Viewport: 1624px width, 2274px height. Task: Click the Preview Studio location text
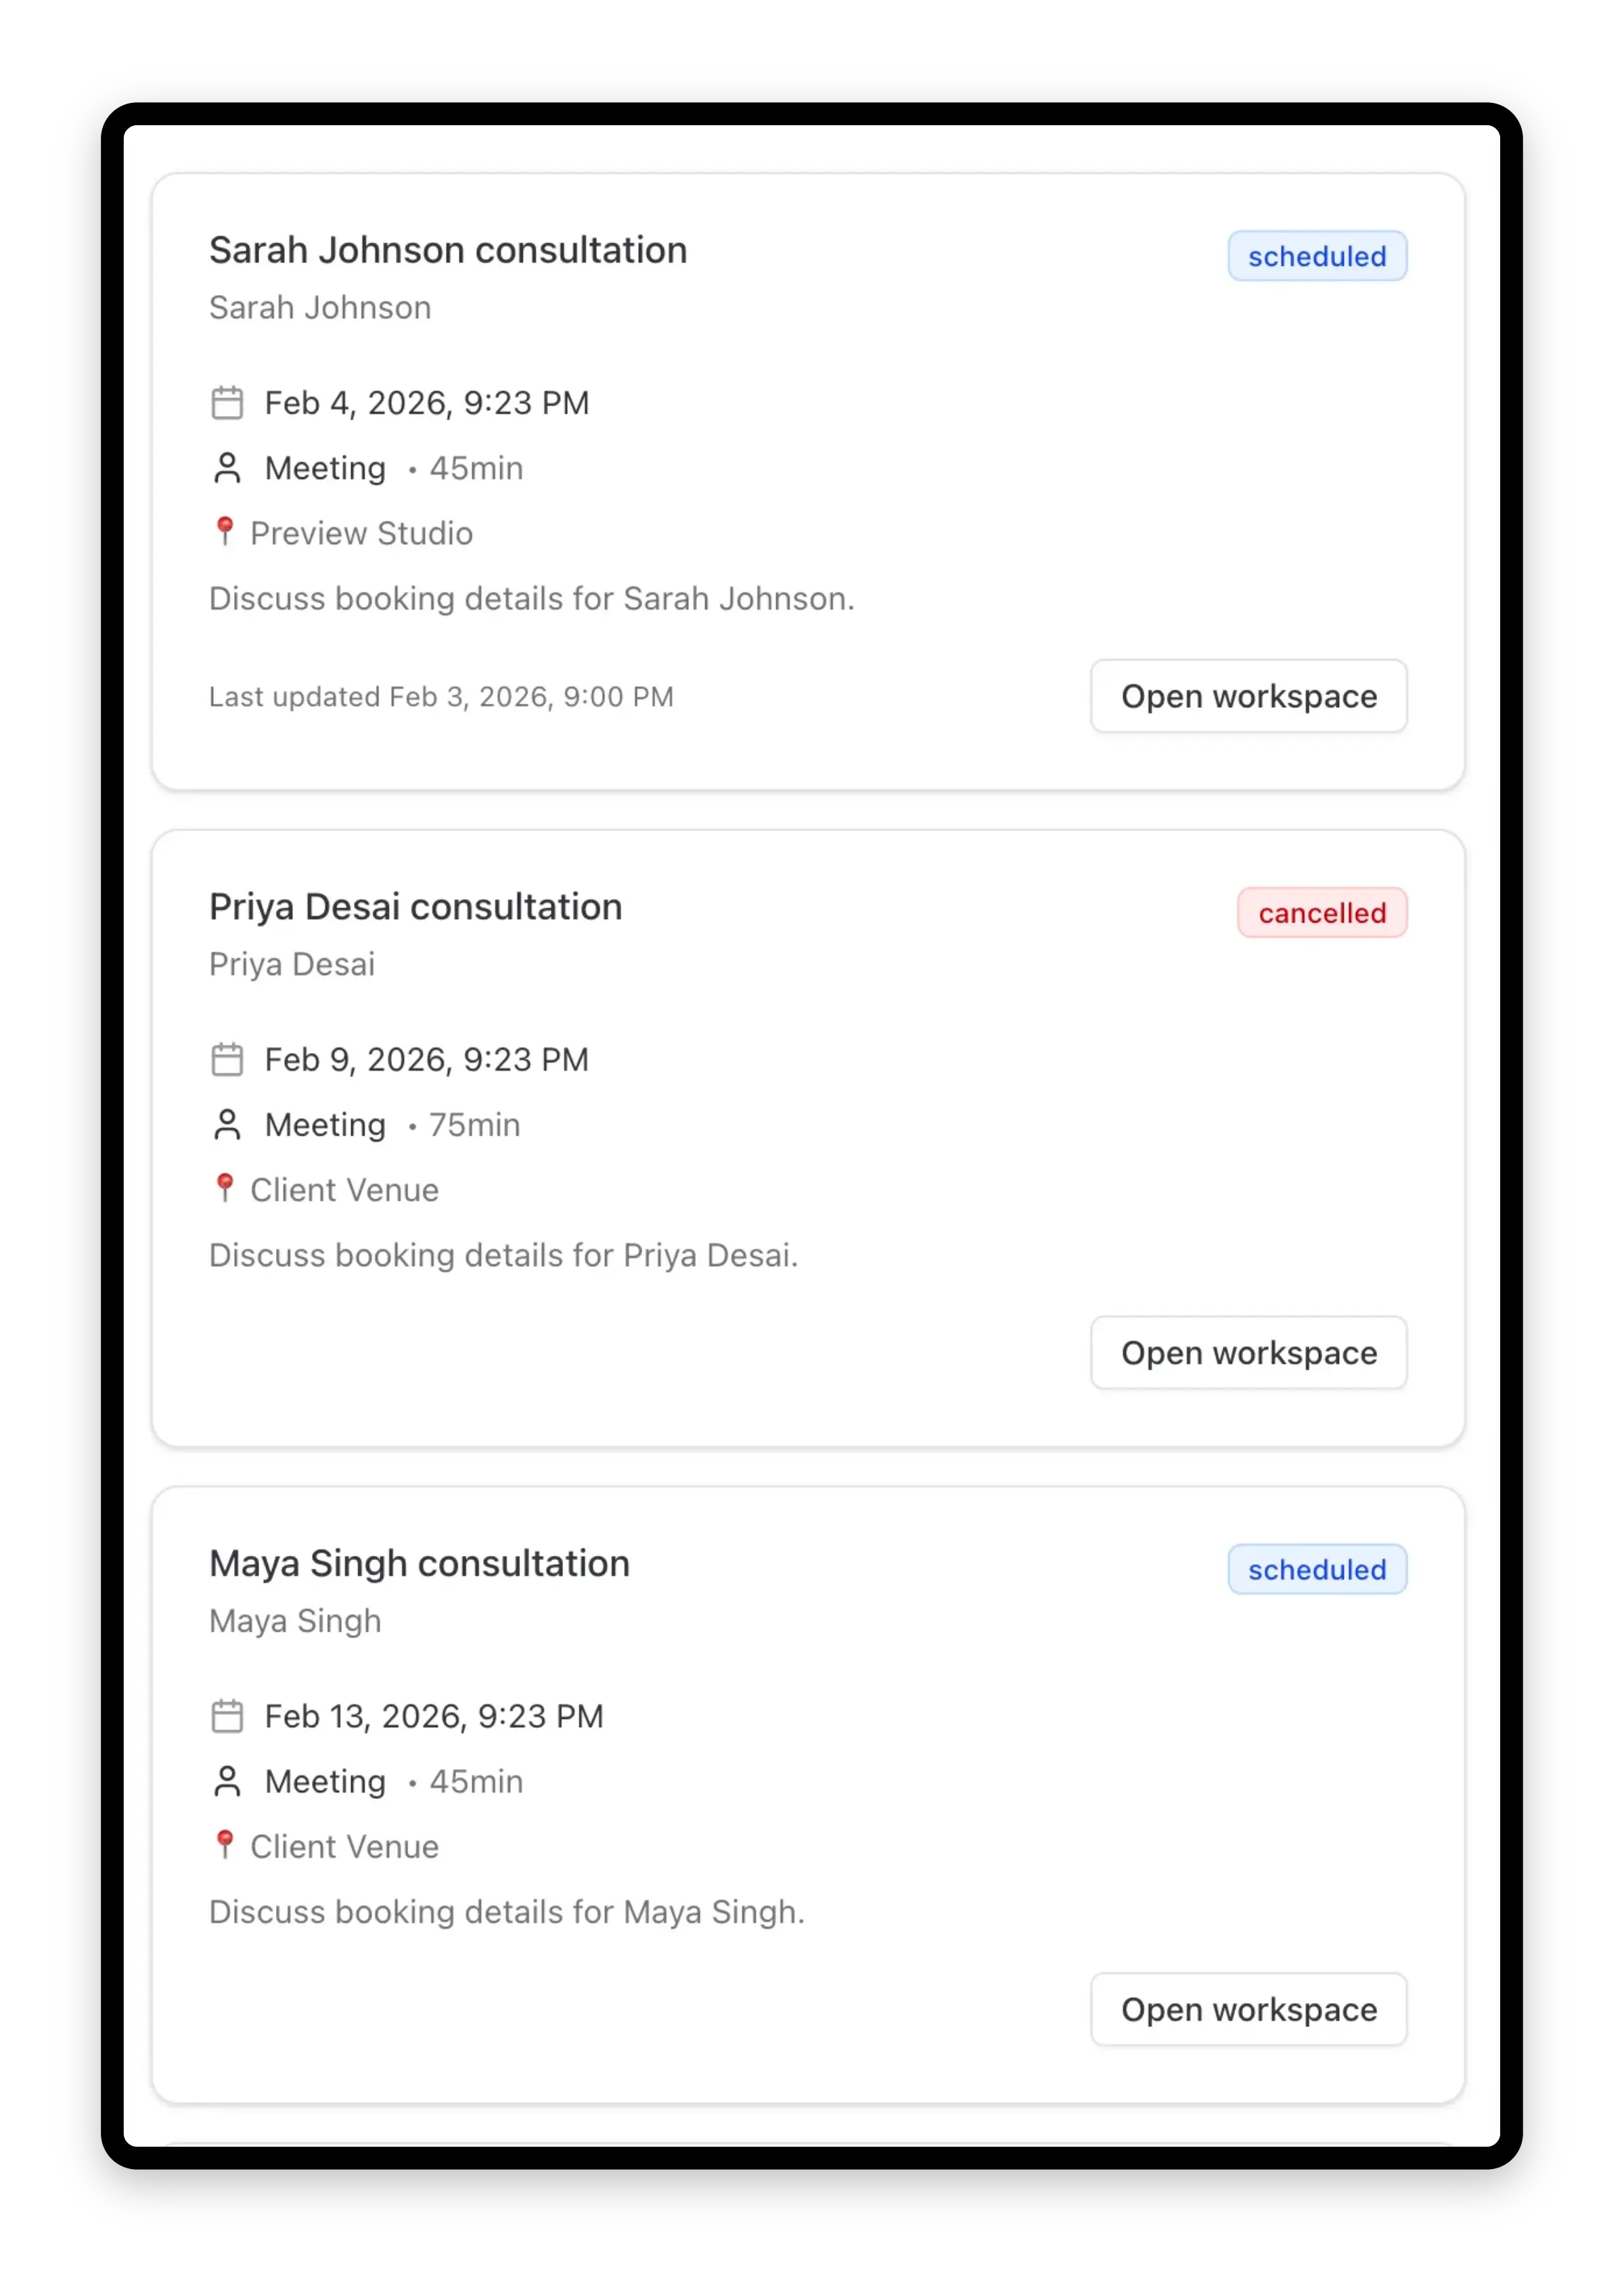[361, 534]
